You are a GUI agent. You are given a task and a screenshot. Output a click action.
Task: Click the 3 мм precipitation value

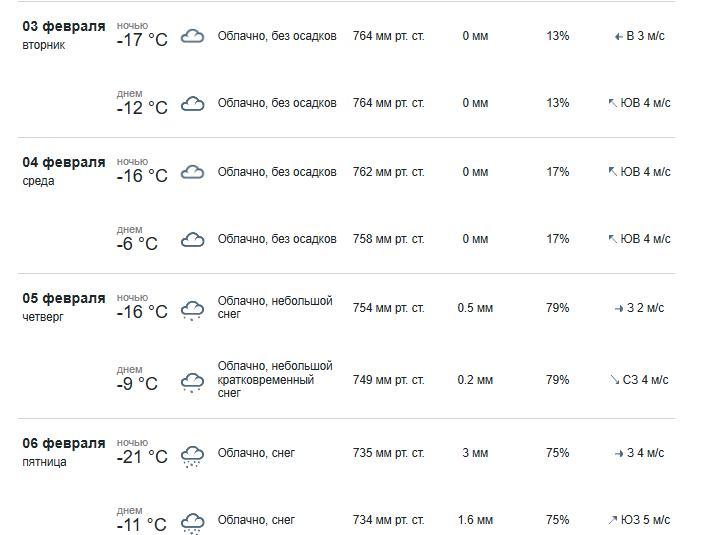click(x=475, y=453)
